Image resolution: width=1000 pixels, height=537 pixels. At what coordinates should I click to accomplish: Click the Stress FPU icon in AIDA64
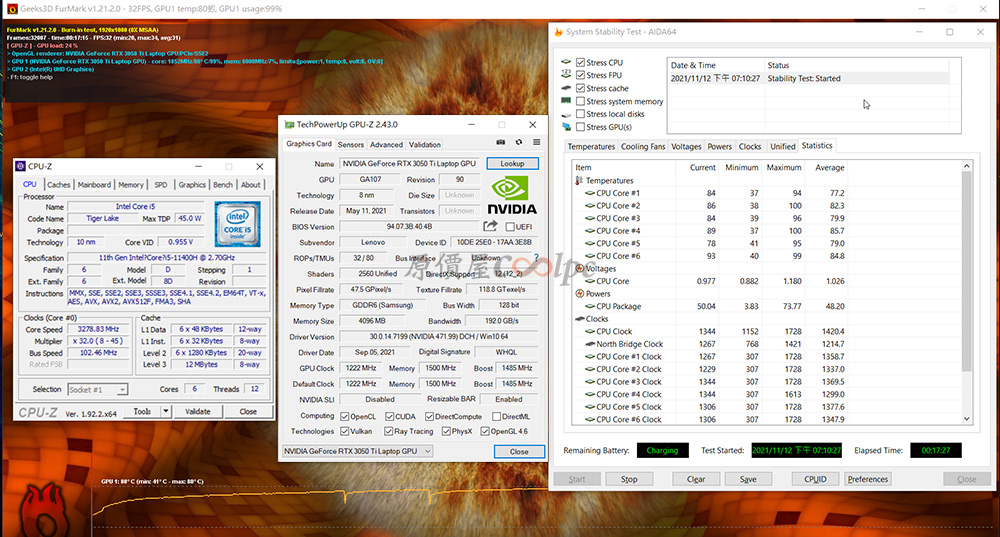566,75
